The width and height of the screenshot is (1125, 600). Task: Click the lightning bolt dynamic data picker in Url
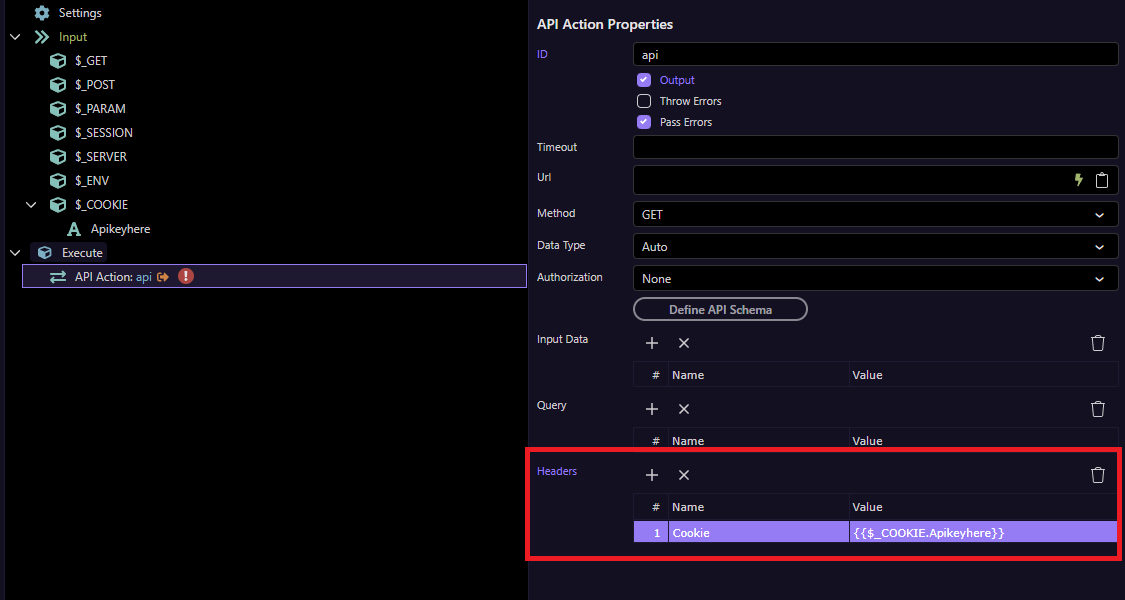click(1078, 180)
